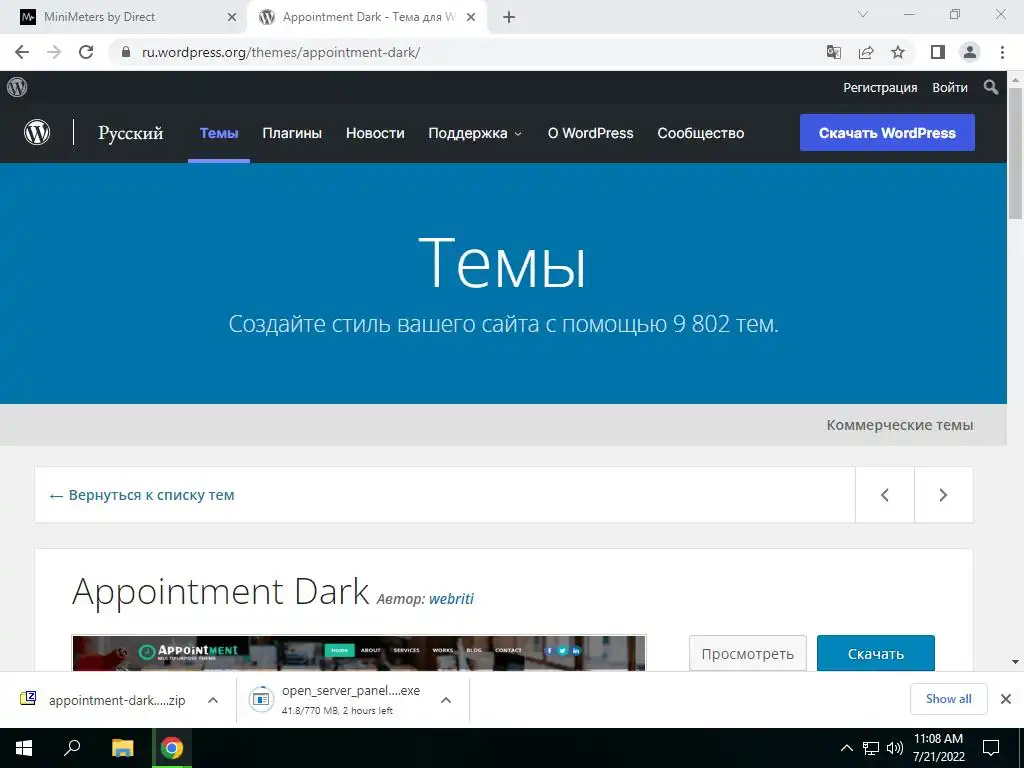Select the Appointment Dark browser tab

[366, 18]
